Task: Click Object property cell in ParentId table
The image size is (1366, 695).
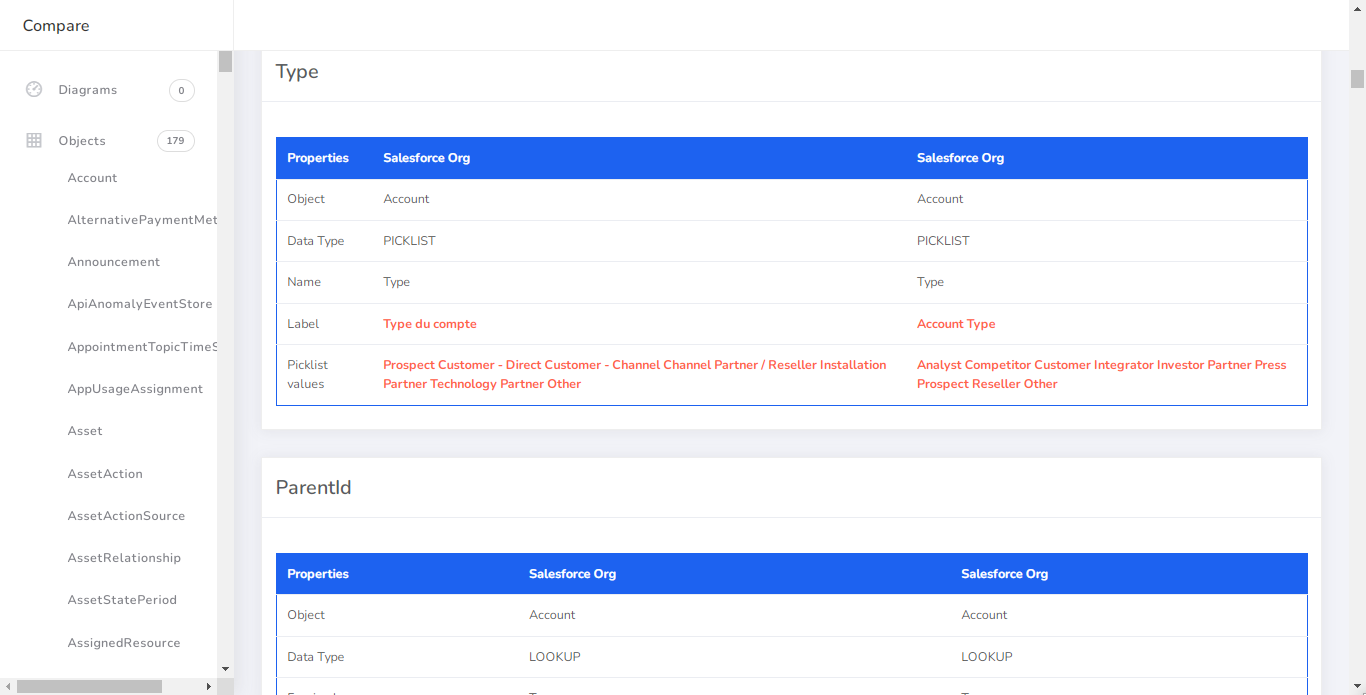Action: tap(306, 615)
